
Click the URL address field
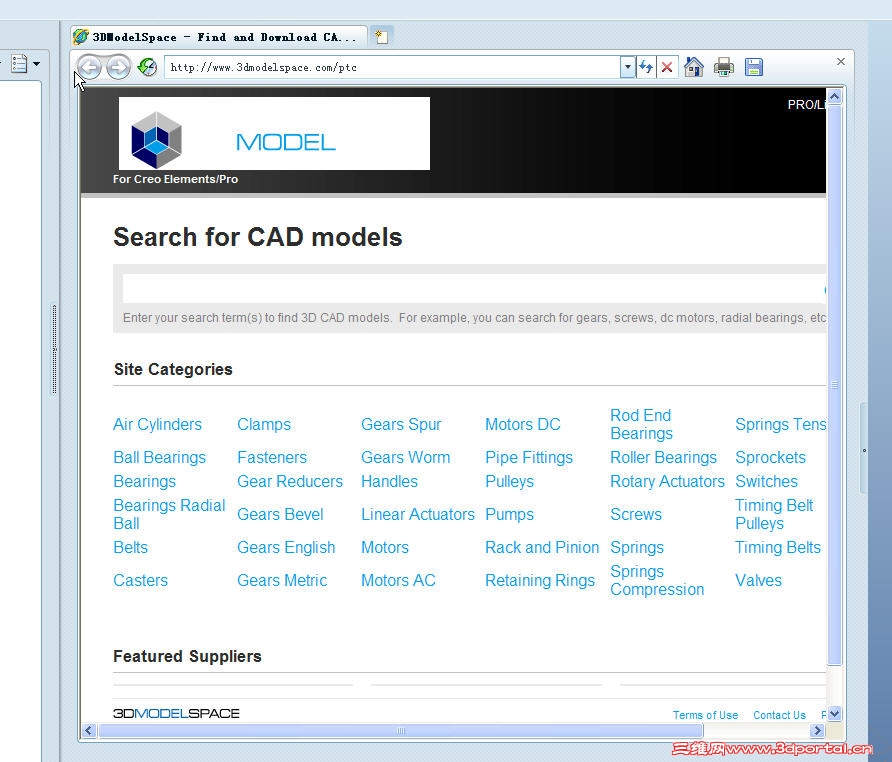click(x=393, y=67)
